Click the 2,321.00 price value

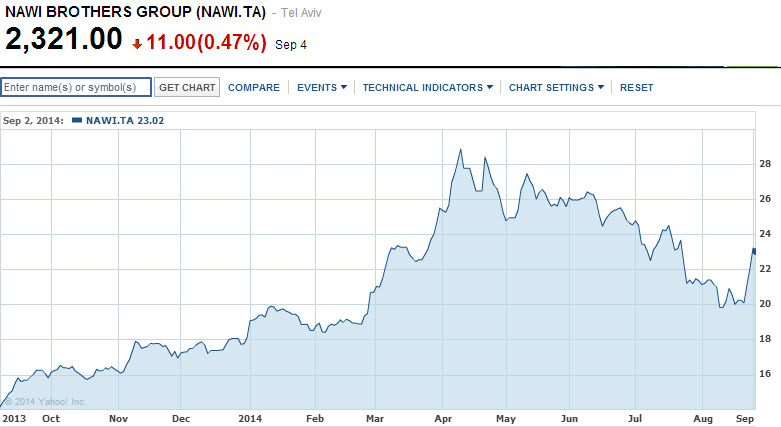(x=63, y=39)
